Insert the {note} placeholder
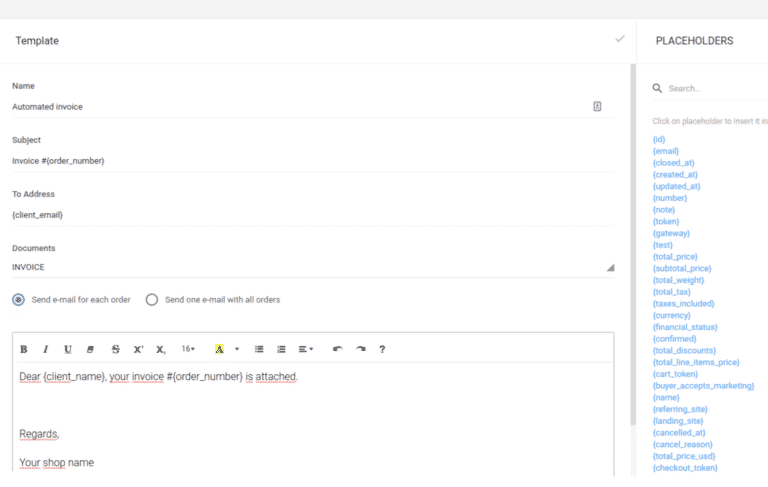The height and width of the screenshot is (487, 768). [664, 210]
